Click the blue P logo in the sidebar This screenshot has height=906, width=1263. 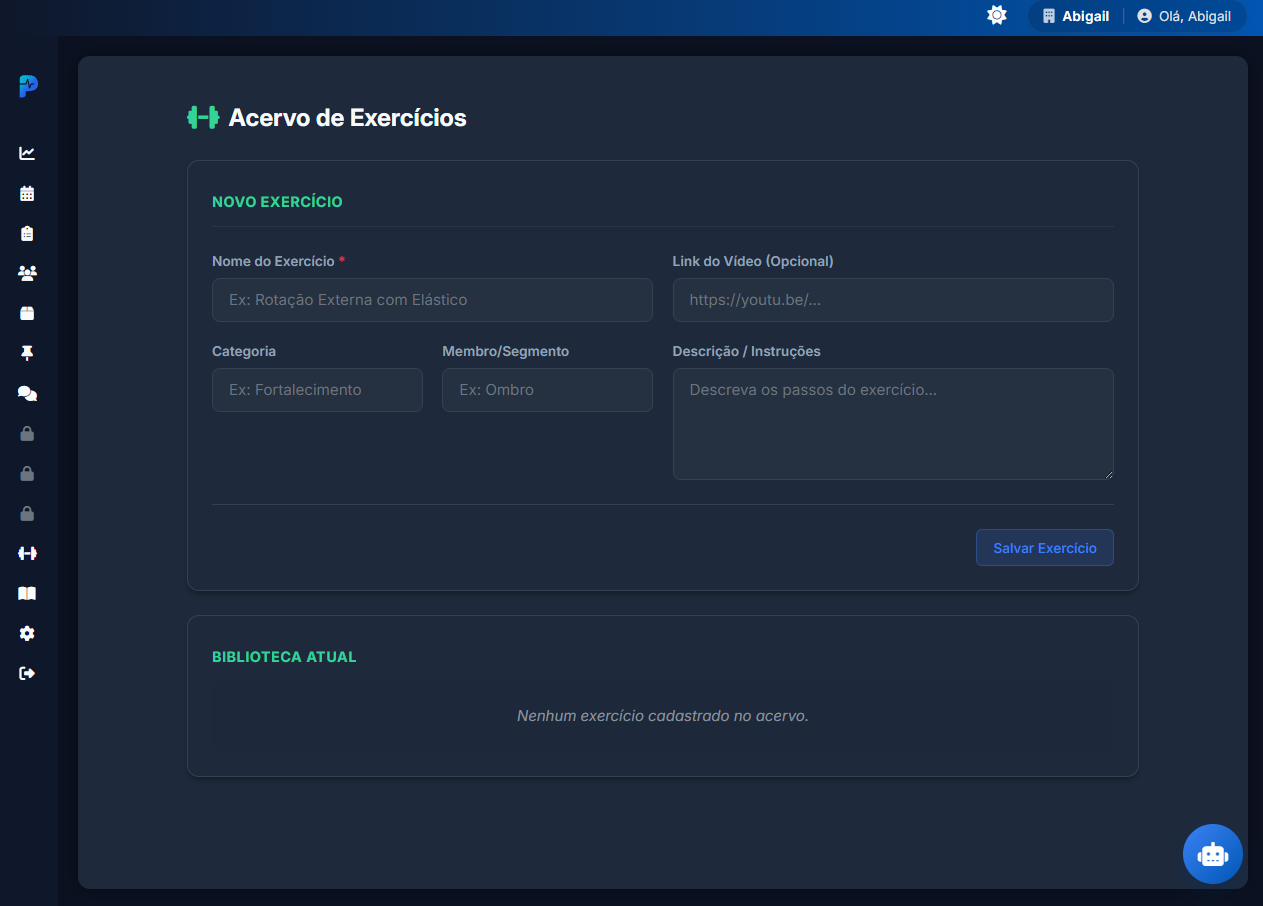pos(28,87)
